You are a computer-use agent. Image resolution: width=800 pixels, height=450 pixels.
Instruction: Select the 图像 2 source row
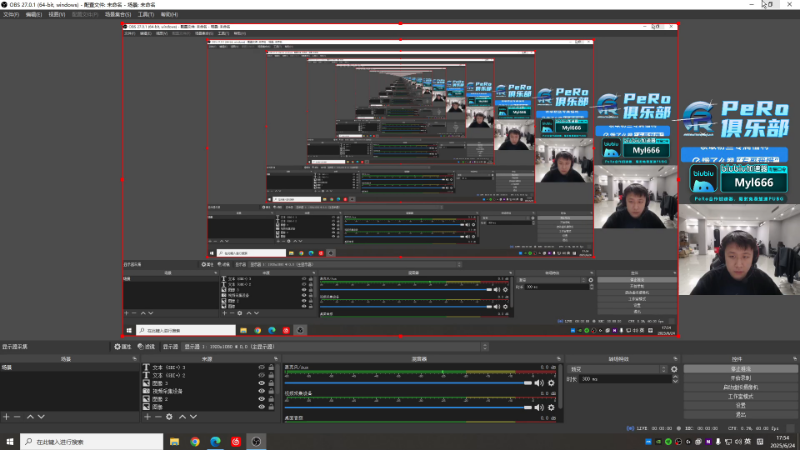coord(209,399)
